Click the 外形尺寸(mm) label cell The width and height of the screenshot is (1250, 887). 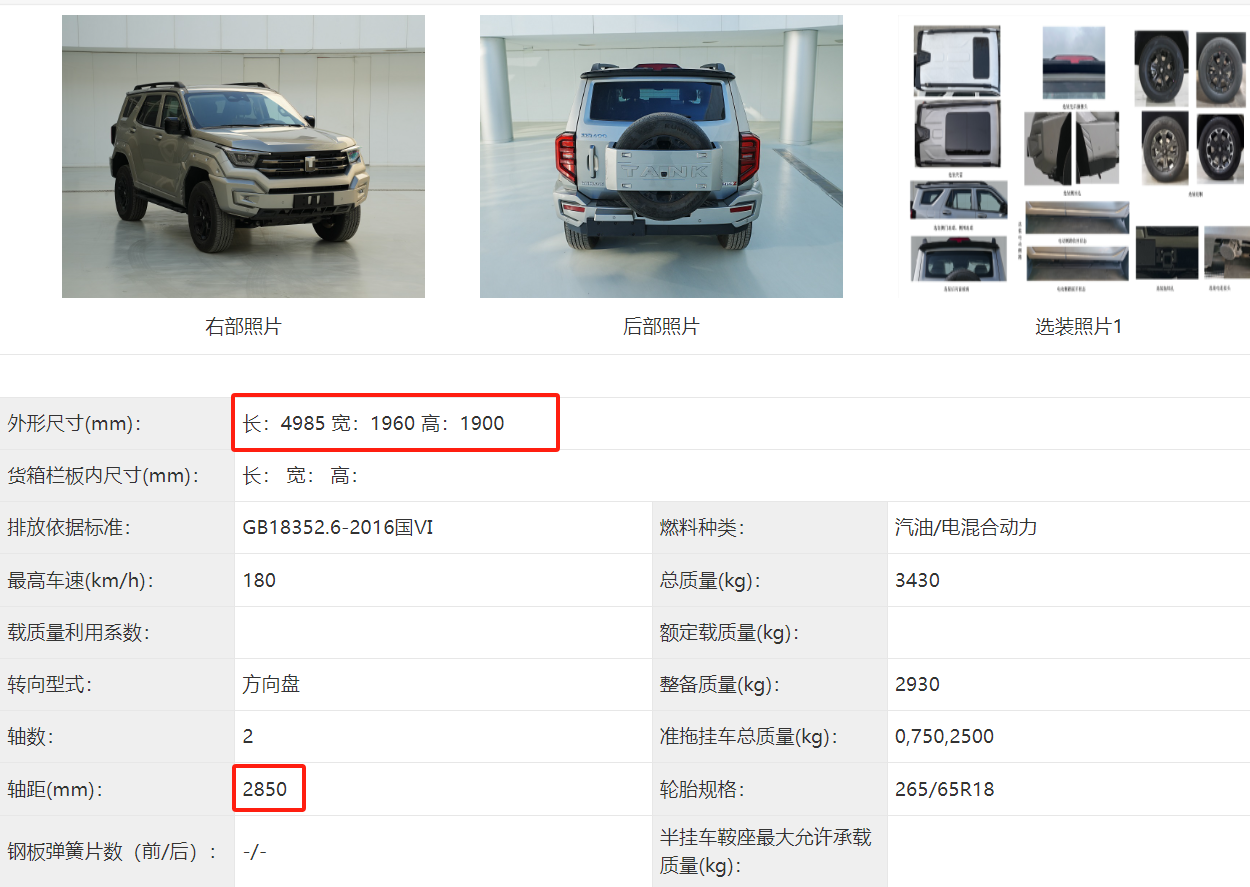[x=117, y=423]
